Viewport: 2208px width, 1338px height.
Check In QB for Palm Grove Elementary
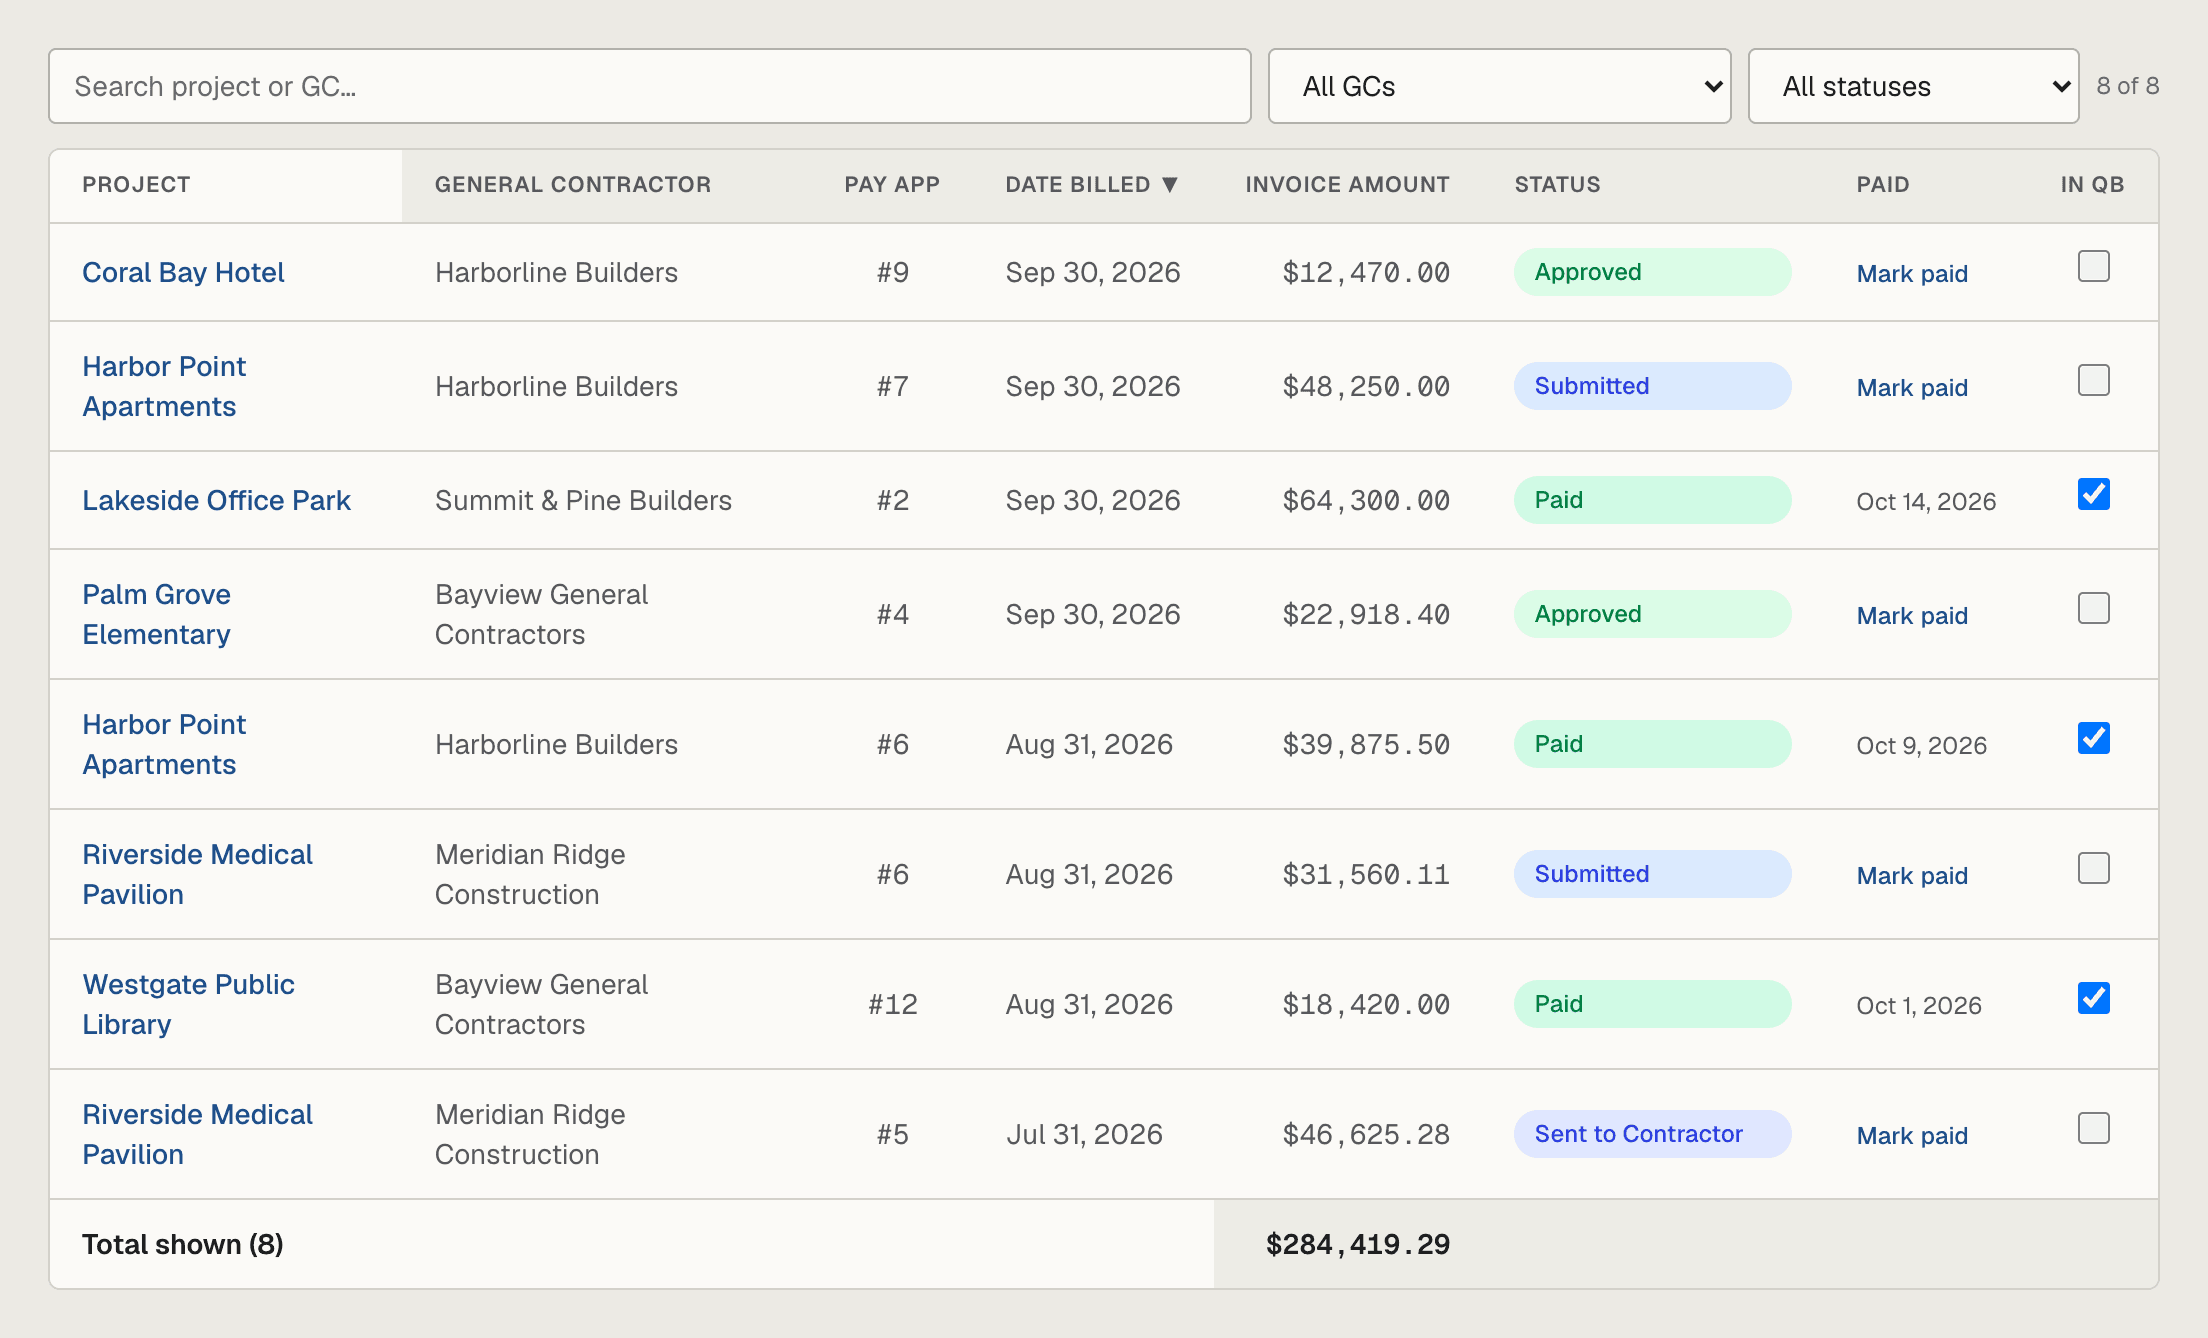click(2093, 608)
